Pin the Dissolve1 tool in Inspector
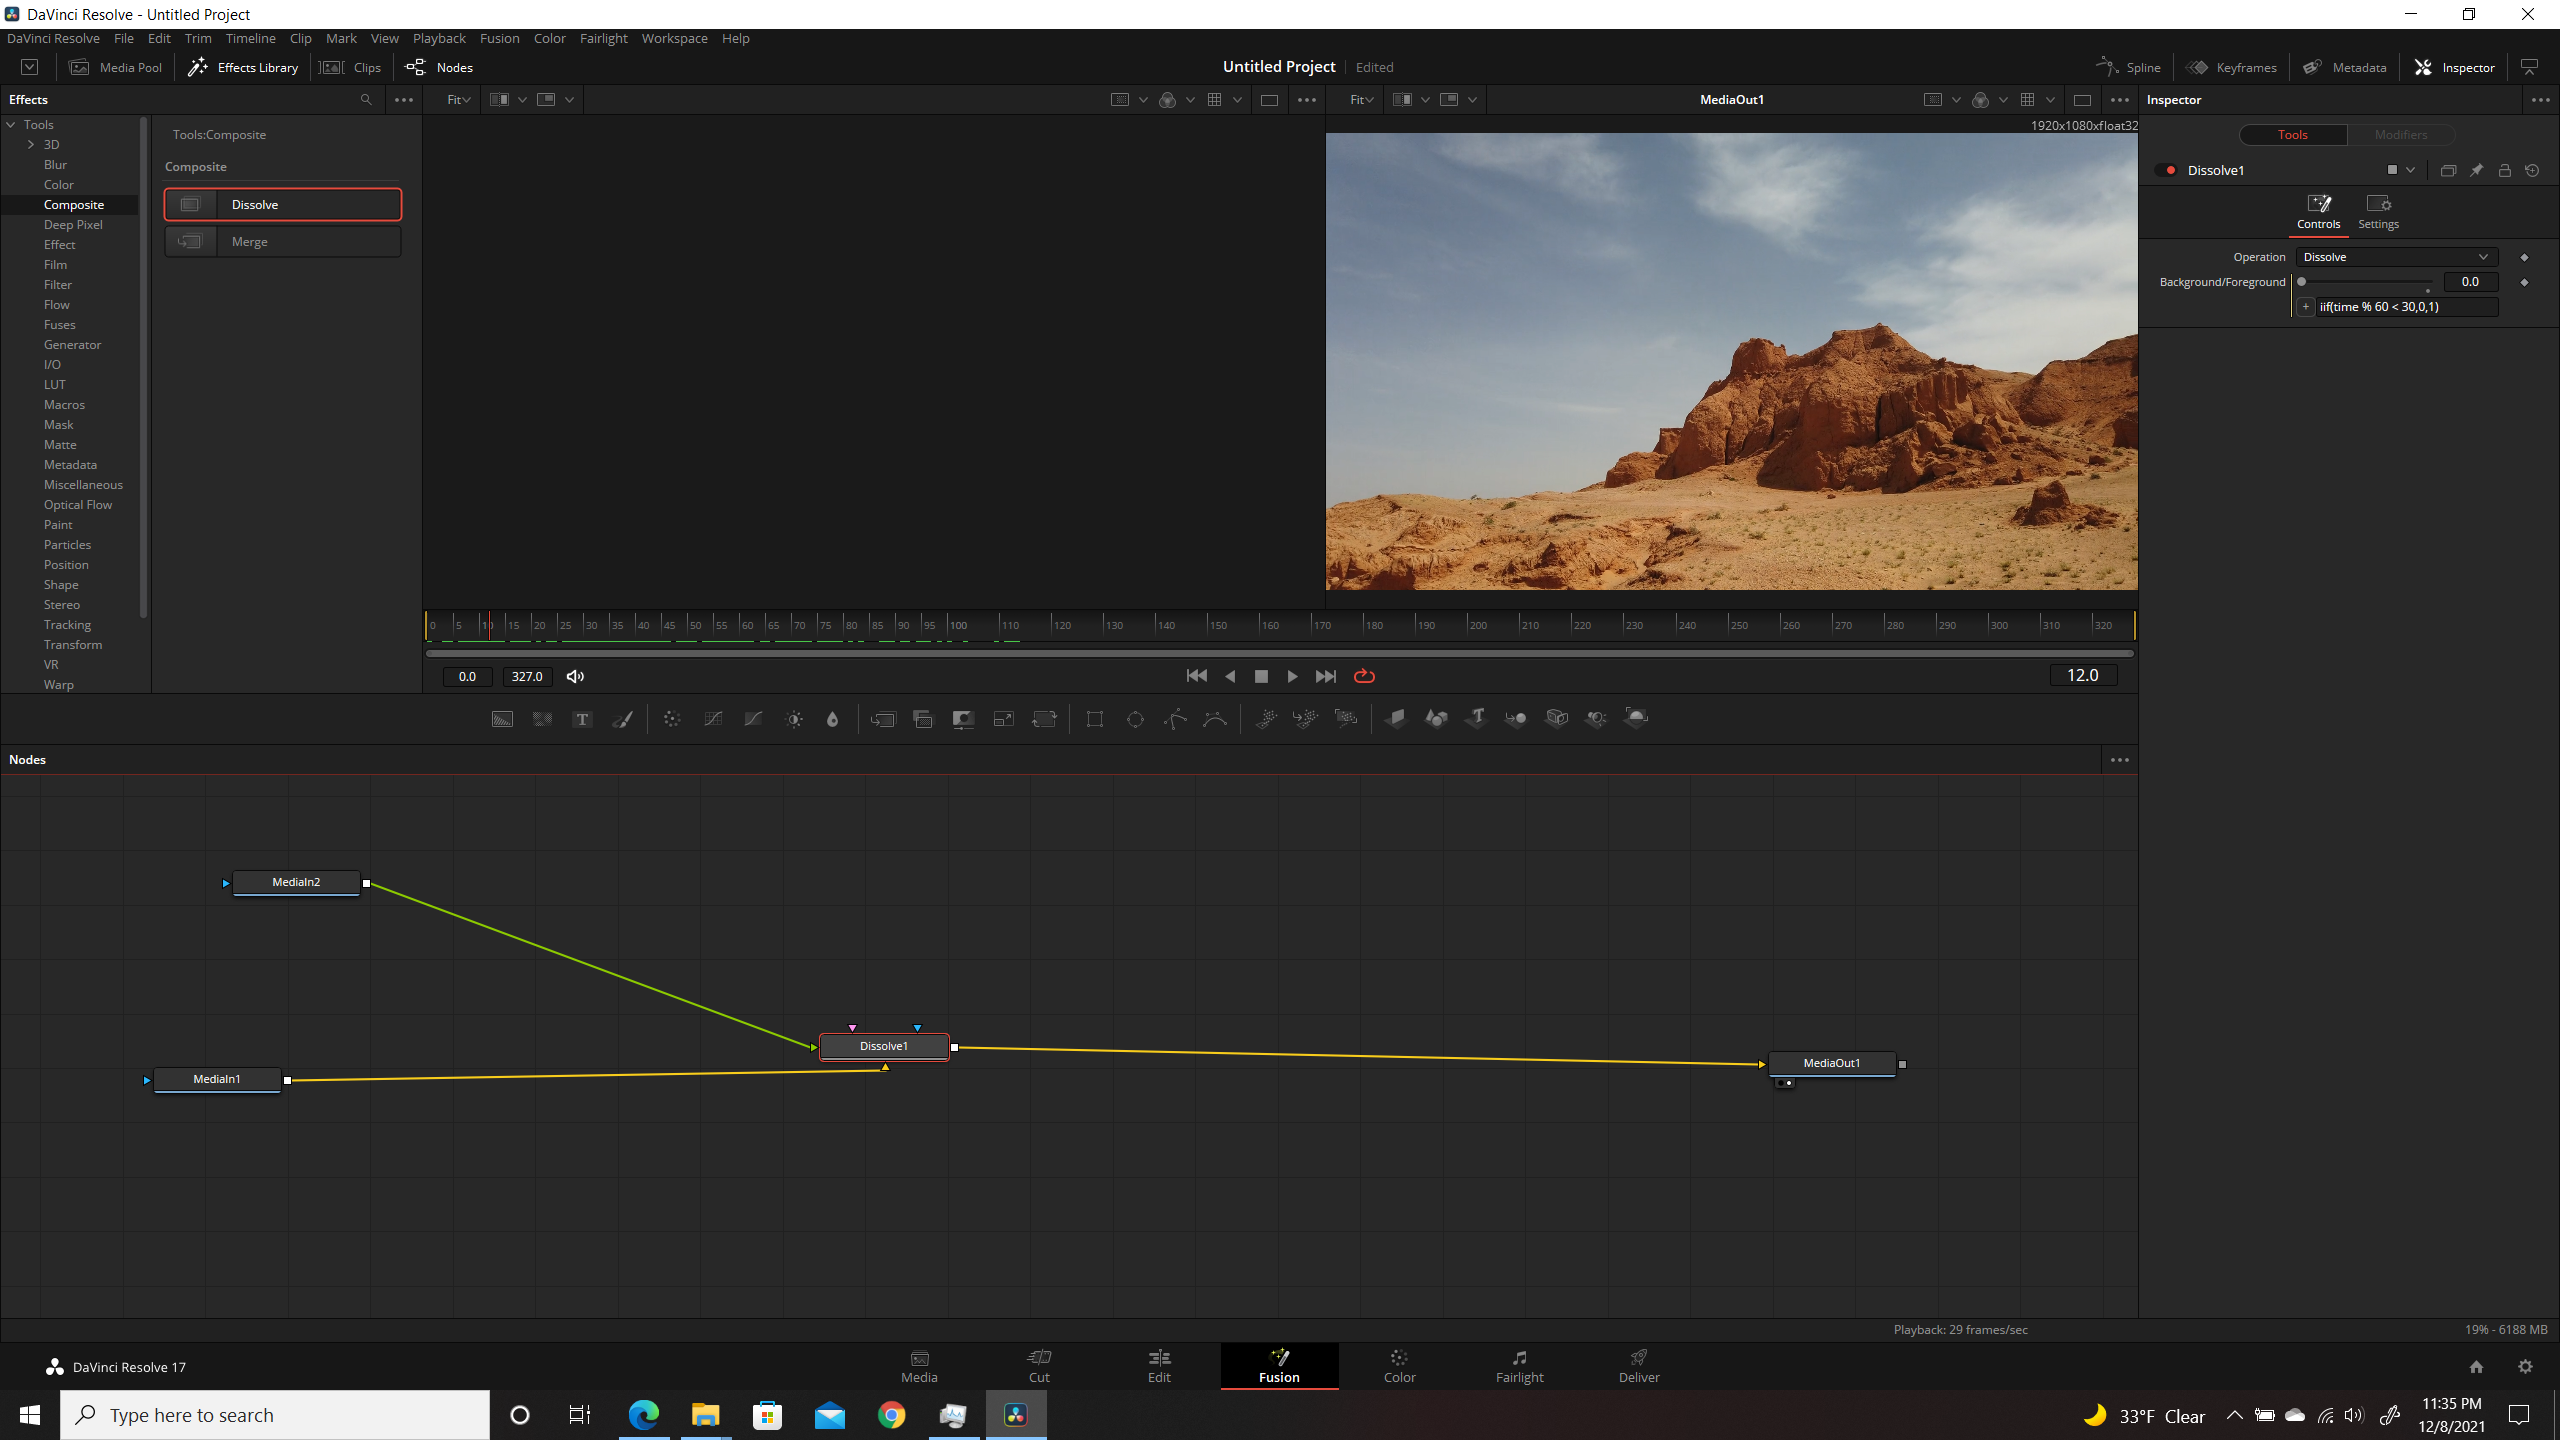 [2476, 170]
